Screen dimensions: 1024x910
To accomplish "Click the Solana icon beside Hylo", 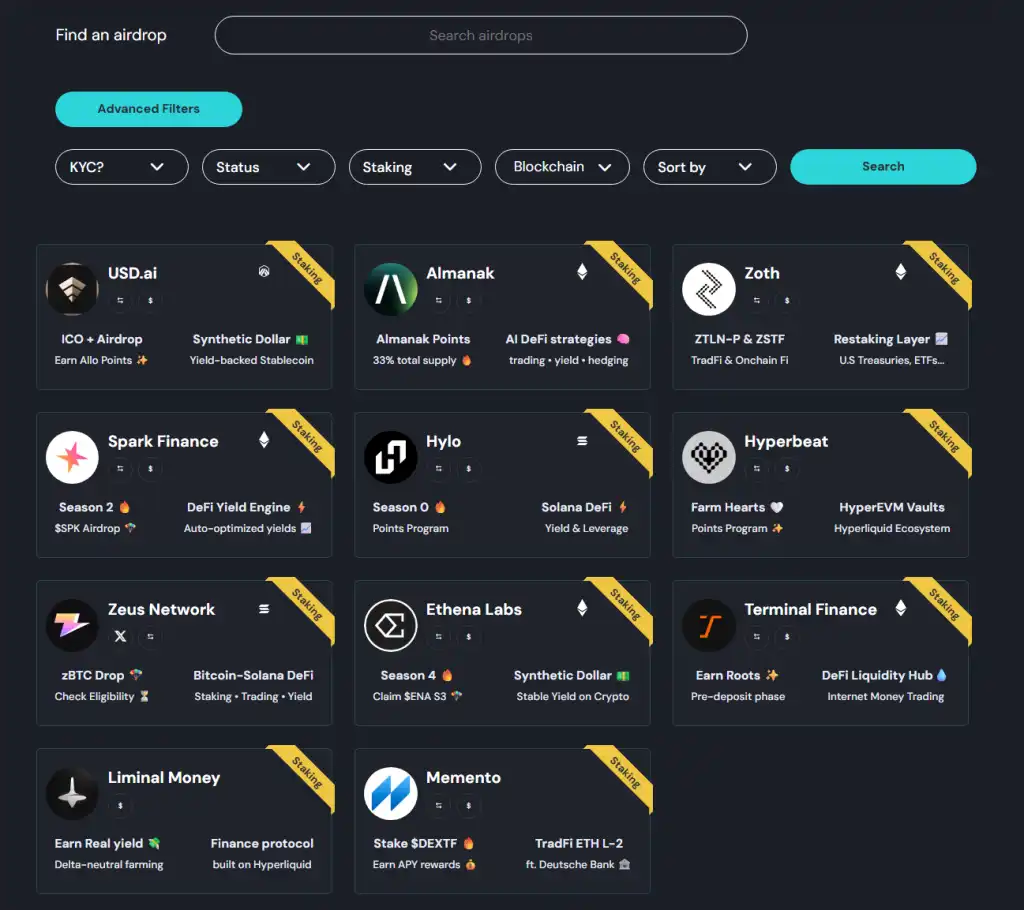I will 583,439.
